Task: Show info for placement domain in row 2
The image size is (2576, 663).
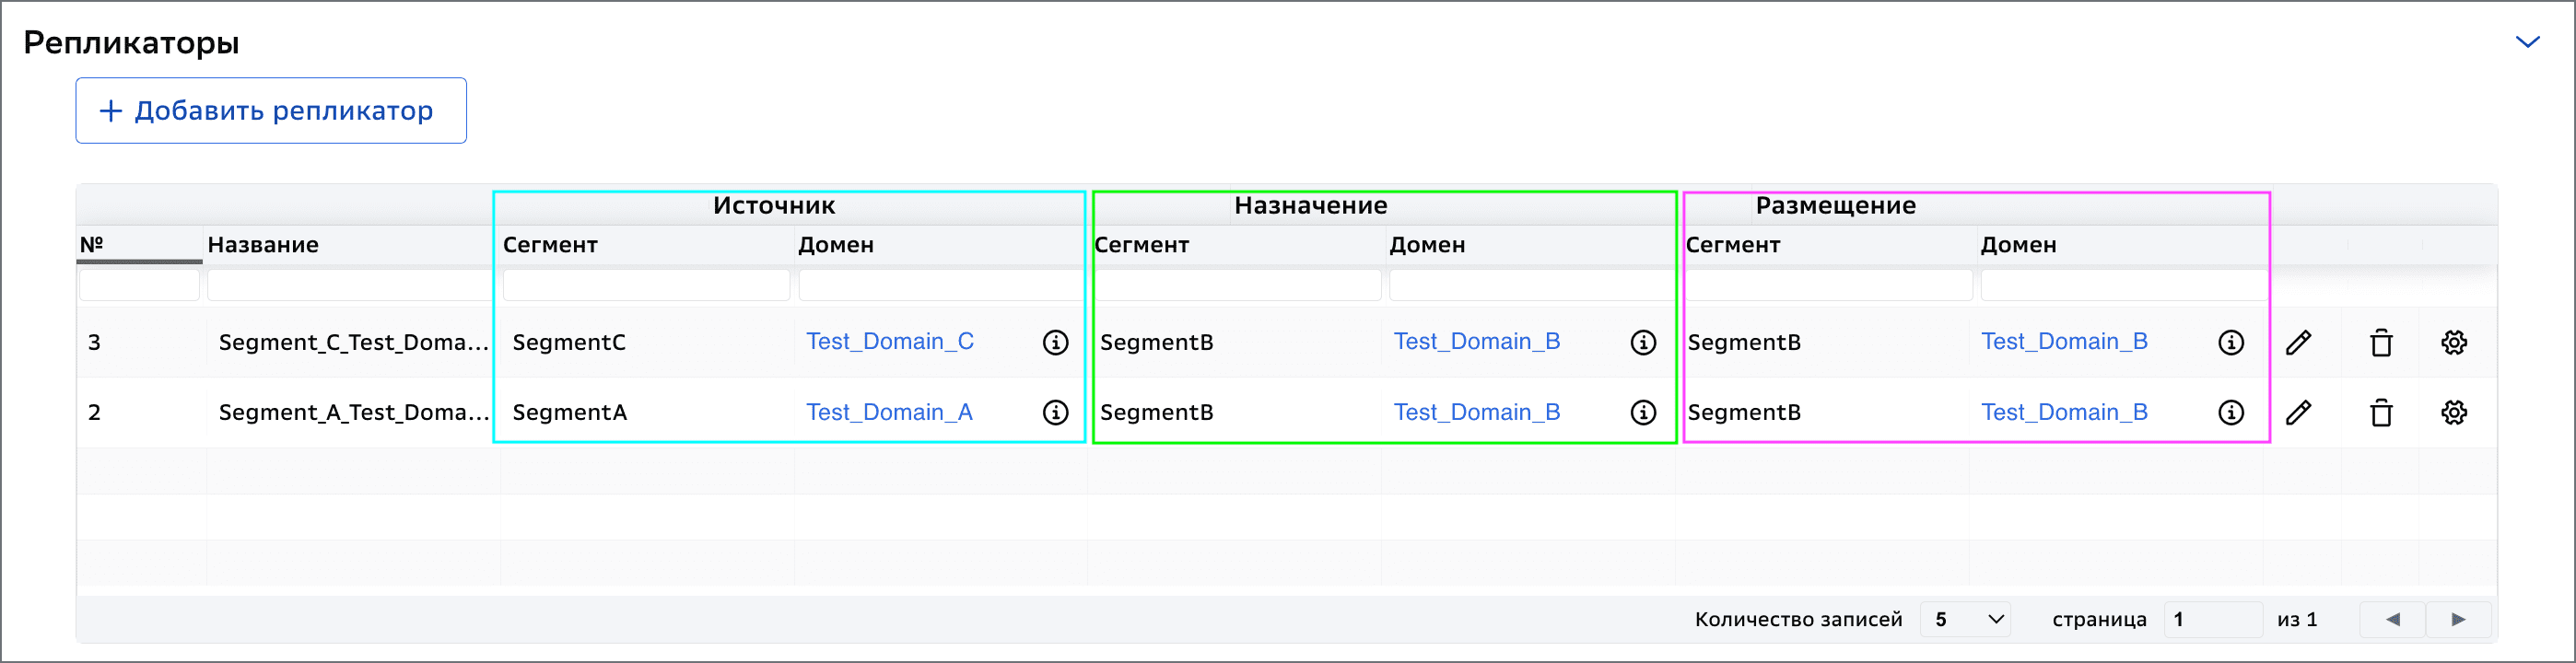Action: [2231, 412]
